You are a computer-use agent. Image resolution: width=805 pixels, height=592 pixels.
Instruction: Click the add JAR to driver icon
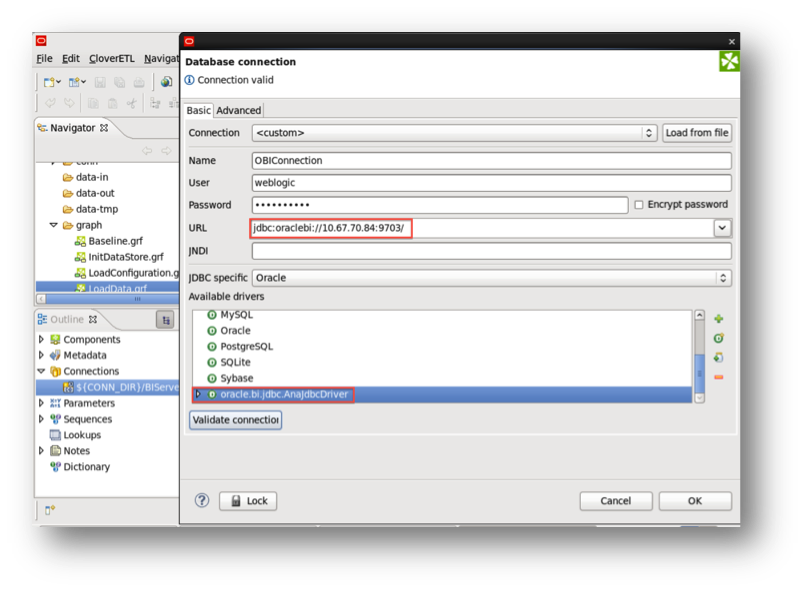click(719, 357)
